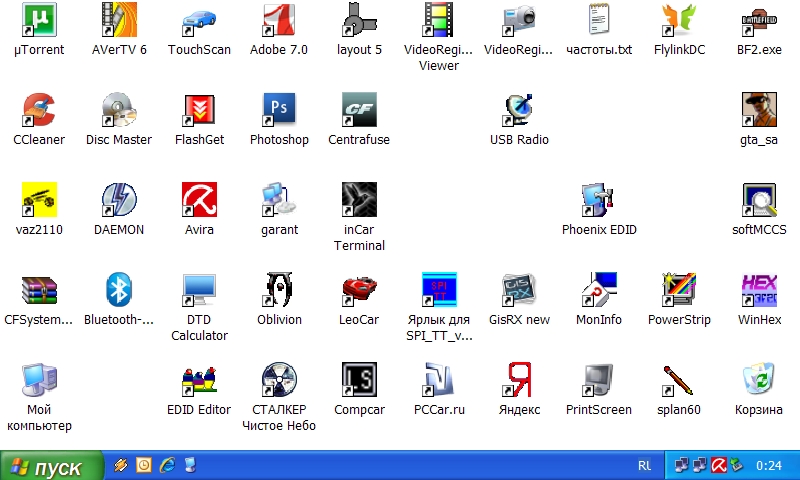This screenshot has width=800, height=480.
Task: Click the USB Radio desktop icon
Action: tap(519, 109)
